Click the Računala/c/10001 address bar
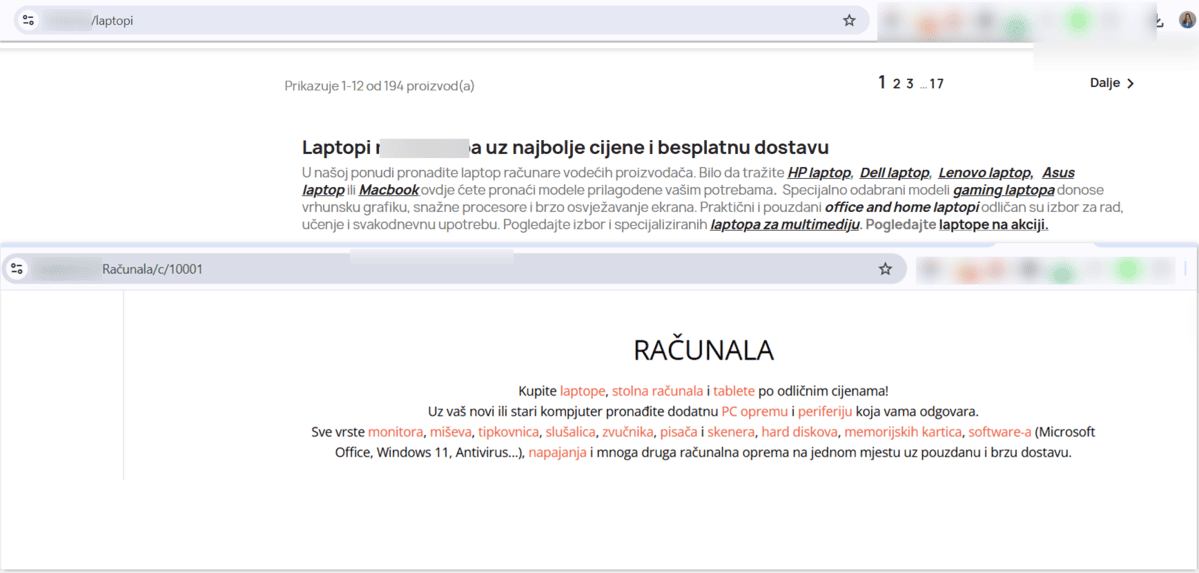Viewport: 1199px width, 573px height. coord(454,269)
